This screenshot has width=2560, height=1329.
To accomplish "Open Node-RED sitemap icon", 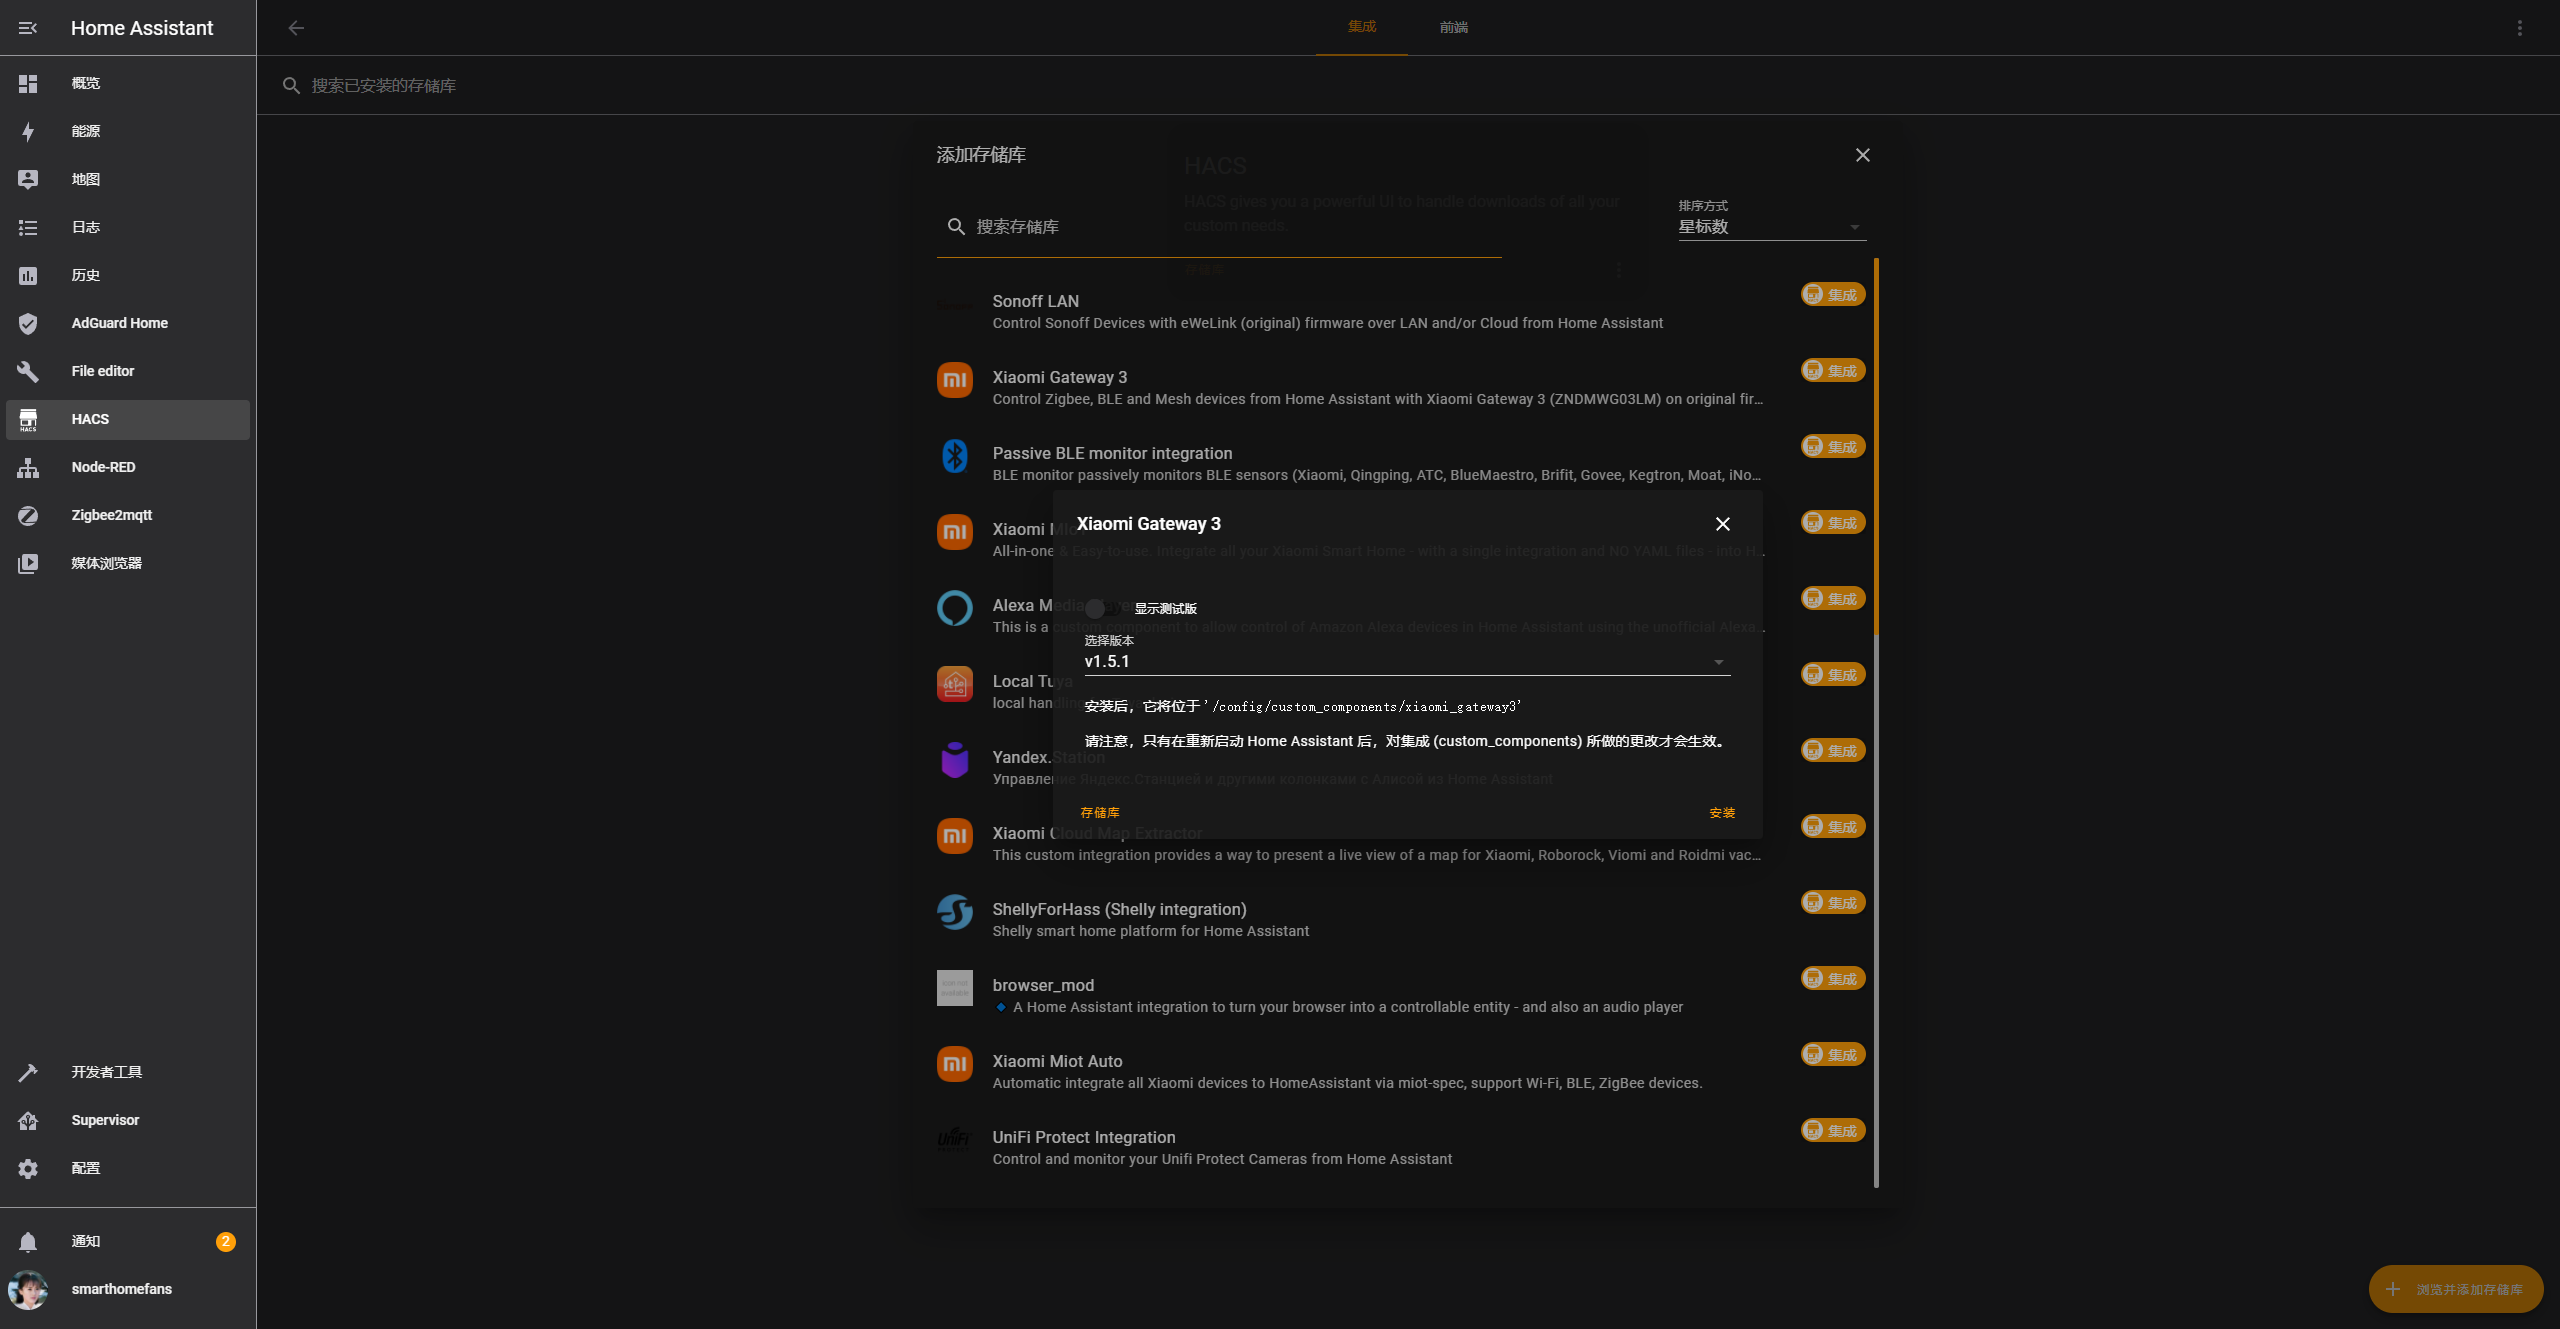I will [28, 467].
